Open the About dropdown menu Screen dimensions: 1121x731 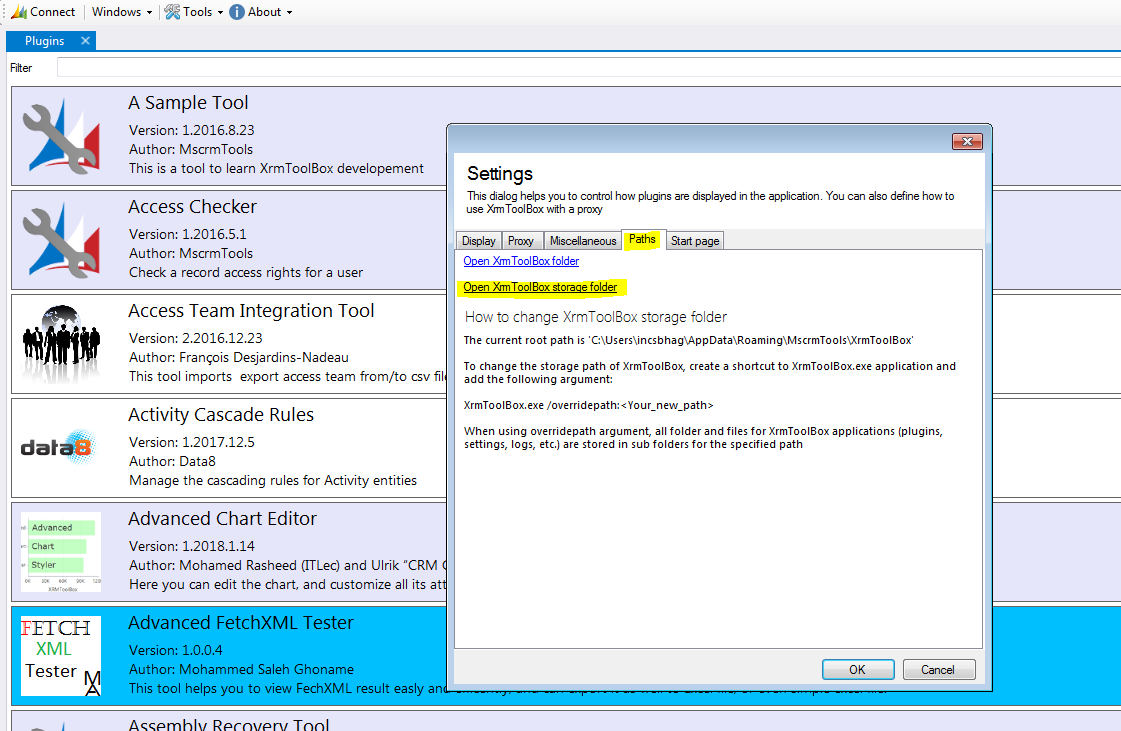(261, 12)
